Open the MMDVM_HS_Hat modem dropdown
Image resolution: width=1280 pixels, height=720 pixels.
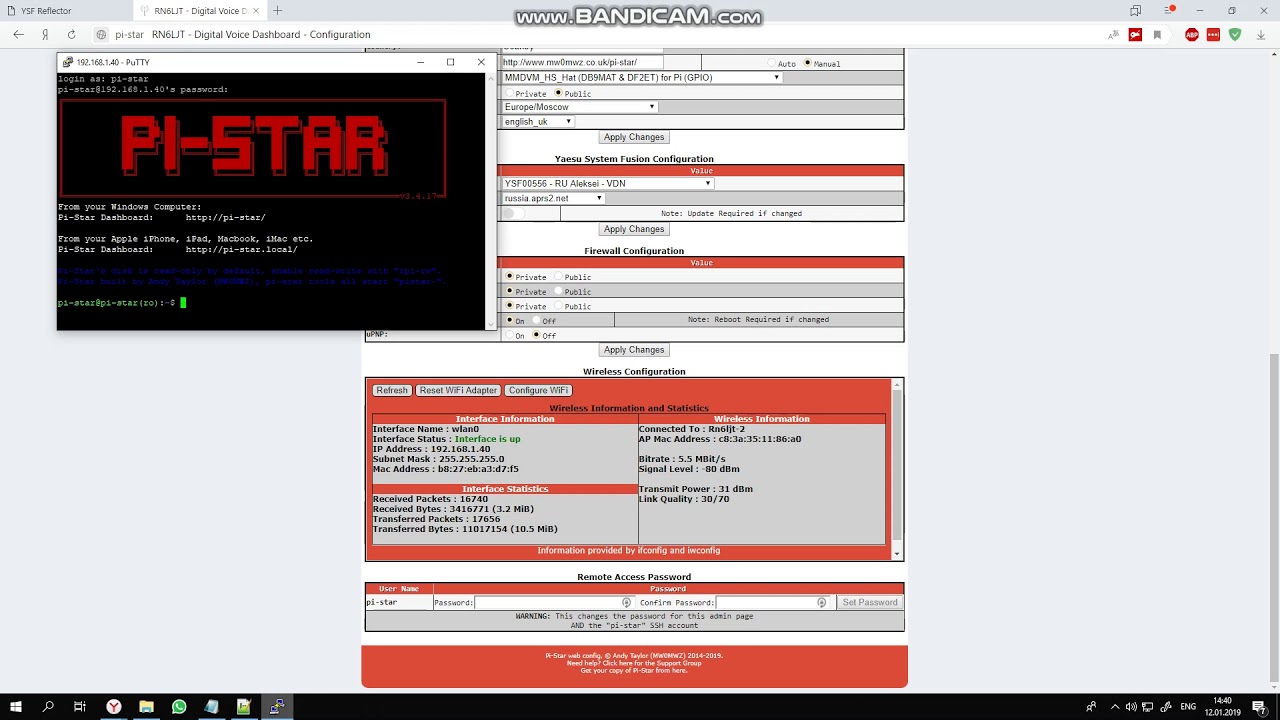641,77
